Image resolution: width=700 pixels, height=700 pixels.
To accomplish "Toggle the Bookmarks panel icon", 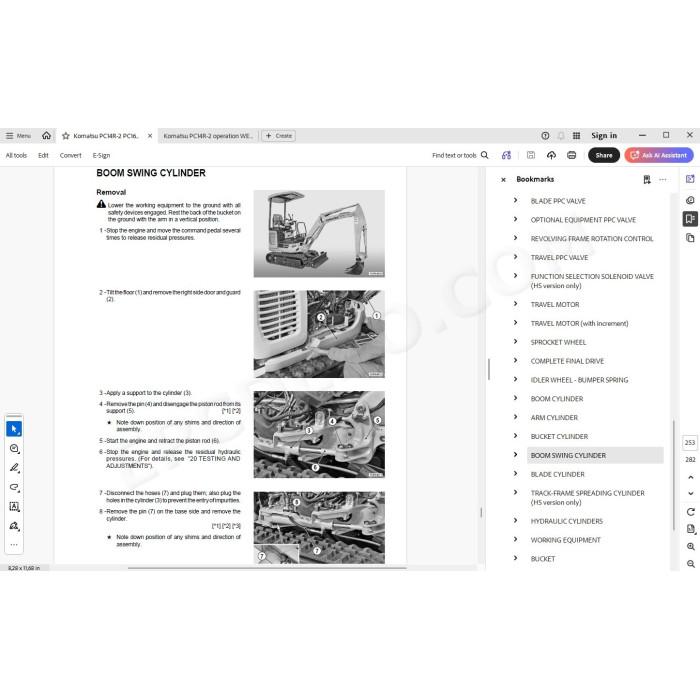I will point(690,219).
